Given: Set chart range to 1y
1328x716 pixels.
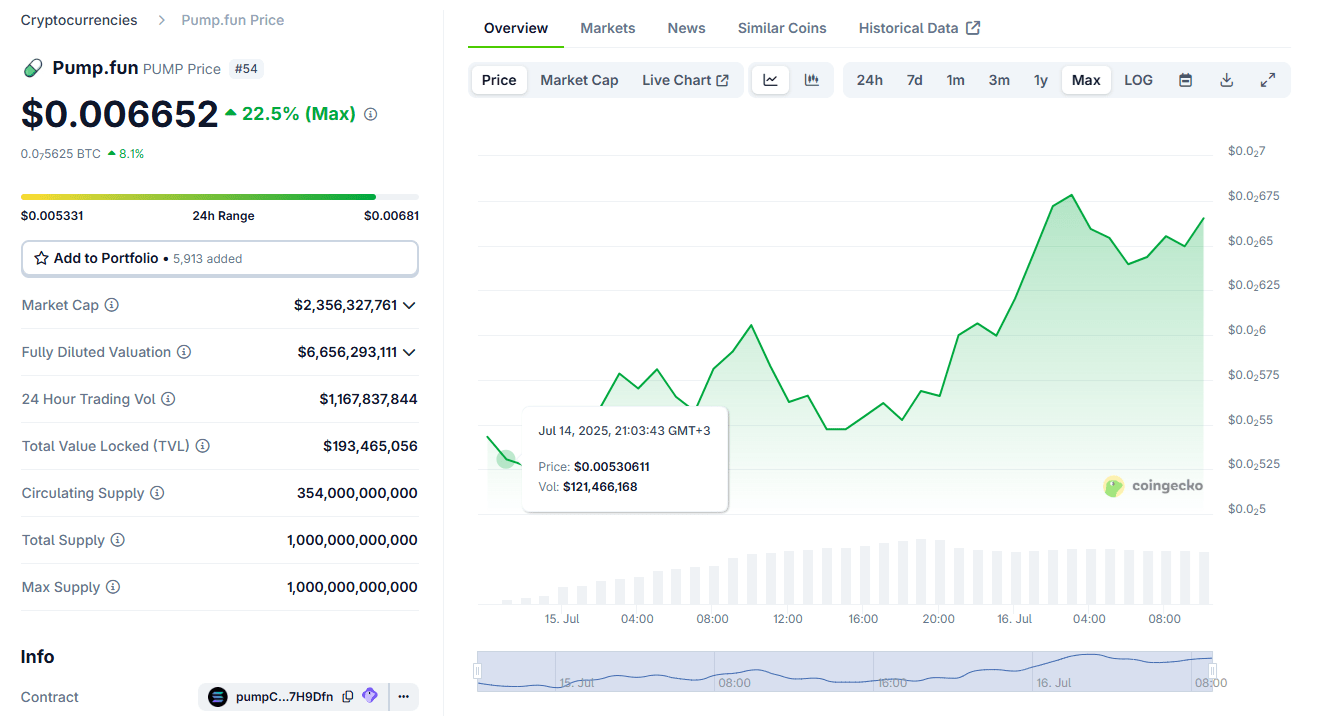Looking at the screenshot, I should 1041,80.
